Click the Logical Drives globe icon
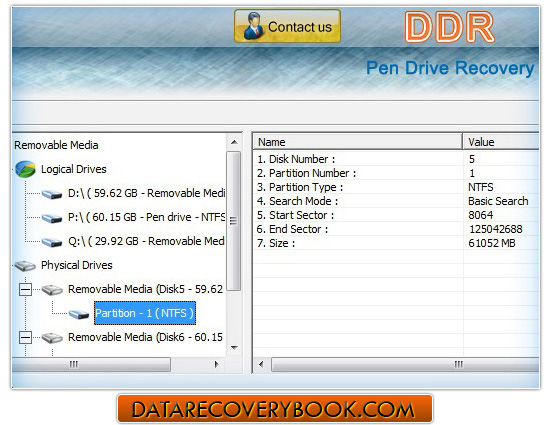Screen dimensions: 550x425 click(25, 169)
